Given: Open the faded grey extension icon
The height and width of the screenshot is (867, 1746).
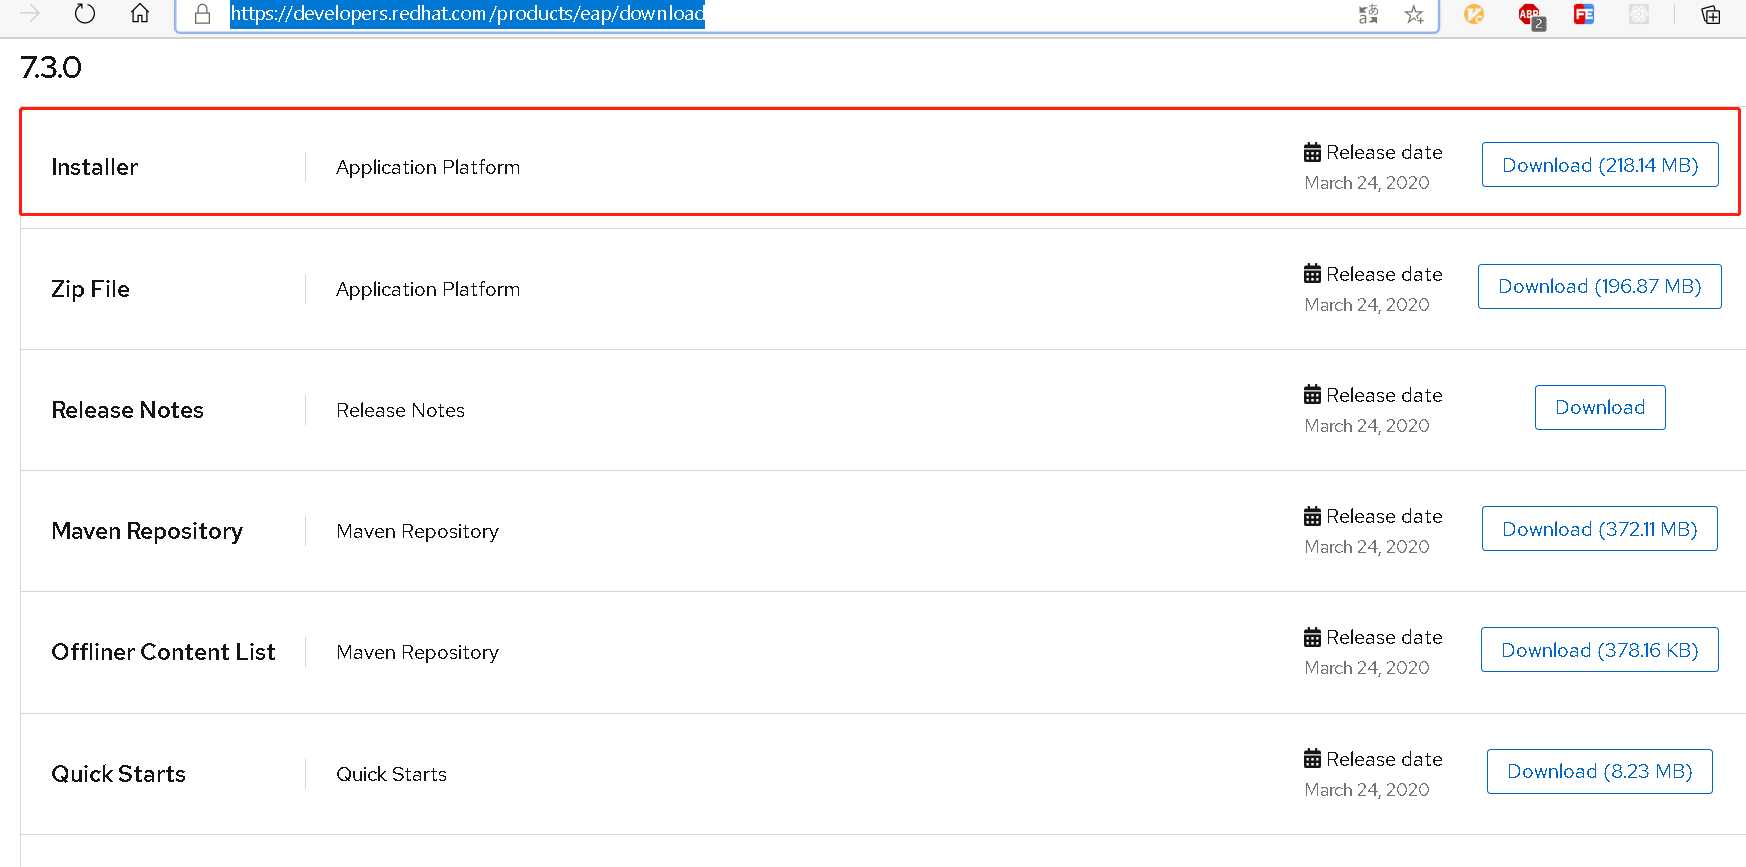Looking at the screenshot, I should [x=1638, y=14].
